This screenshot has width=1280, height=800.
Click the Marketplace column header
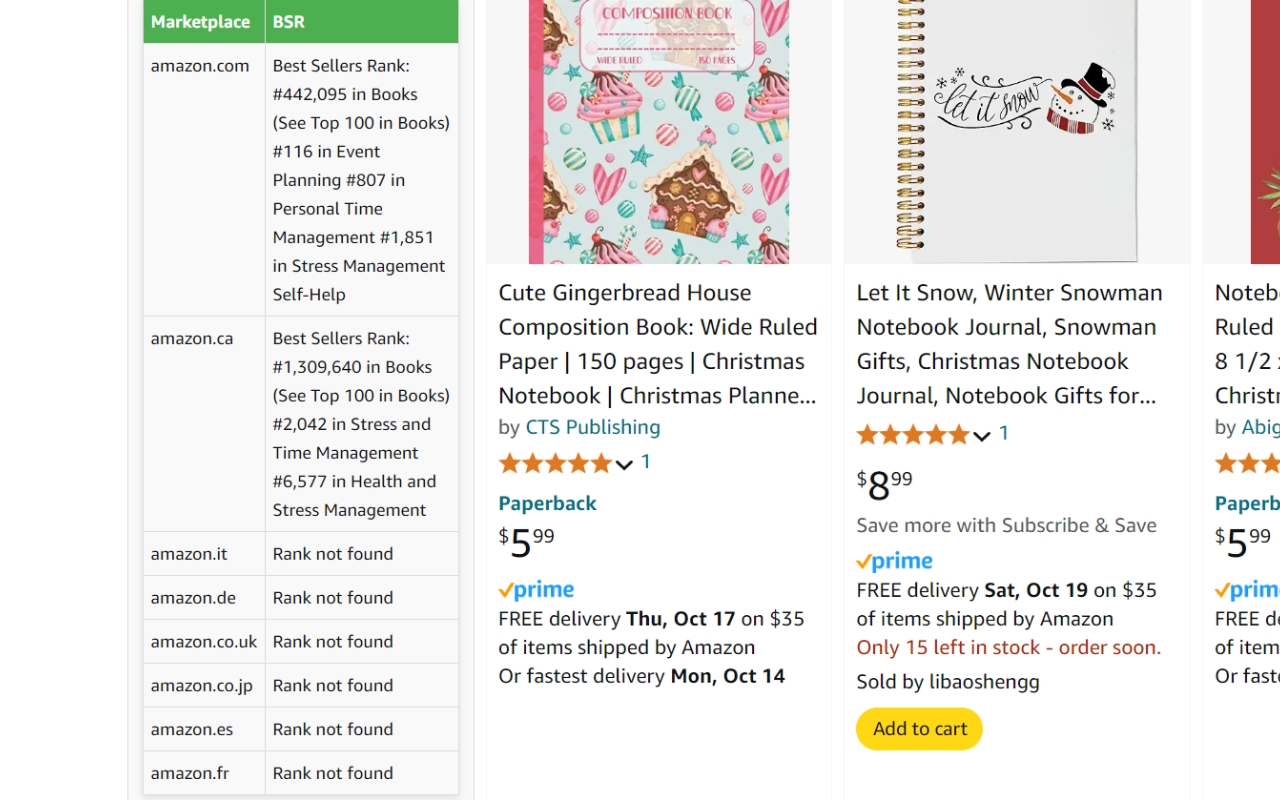[x=201, y=21]
